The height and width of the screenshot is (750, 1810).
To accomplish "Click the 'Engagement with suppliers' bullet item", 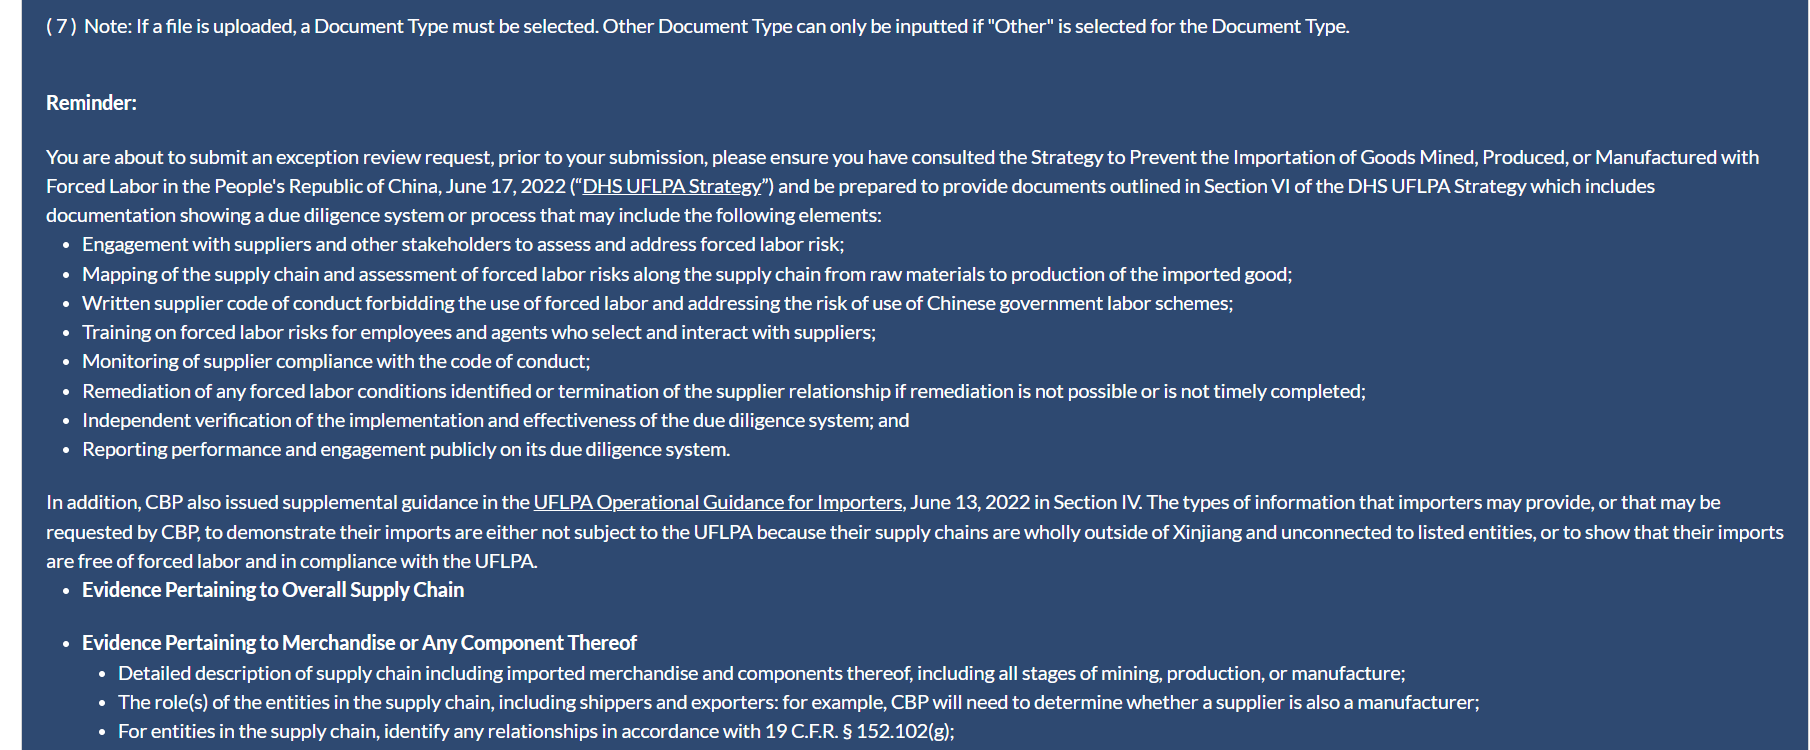I will (x=462, y=245).
